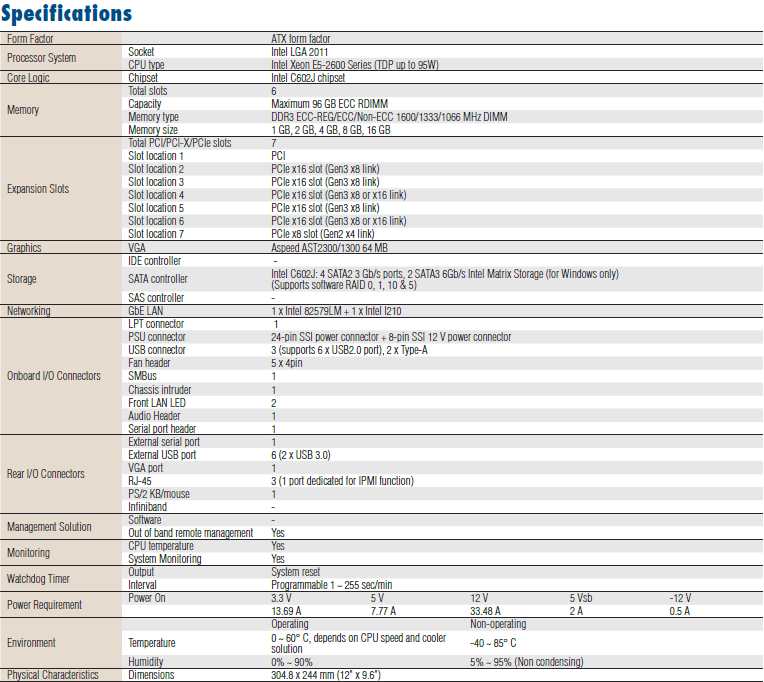Select 'Management Solution' category label

click(x=49, y=527)
